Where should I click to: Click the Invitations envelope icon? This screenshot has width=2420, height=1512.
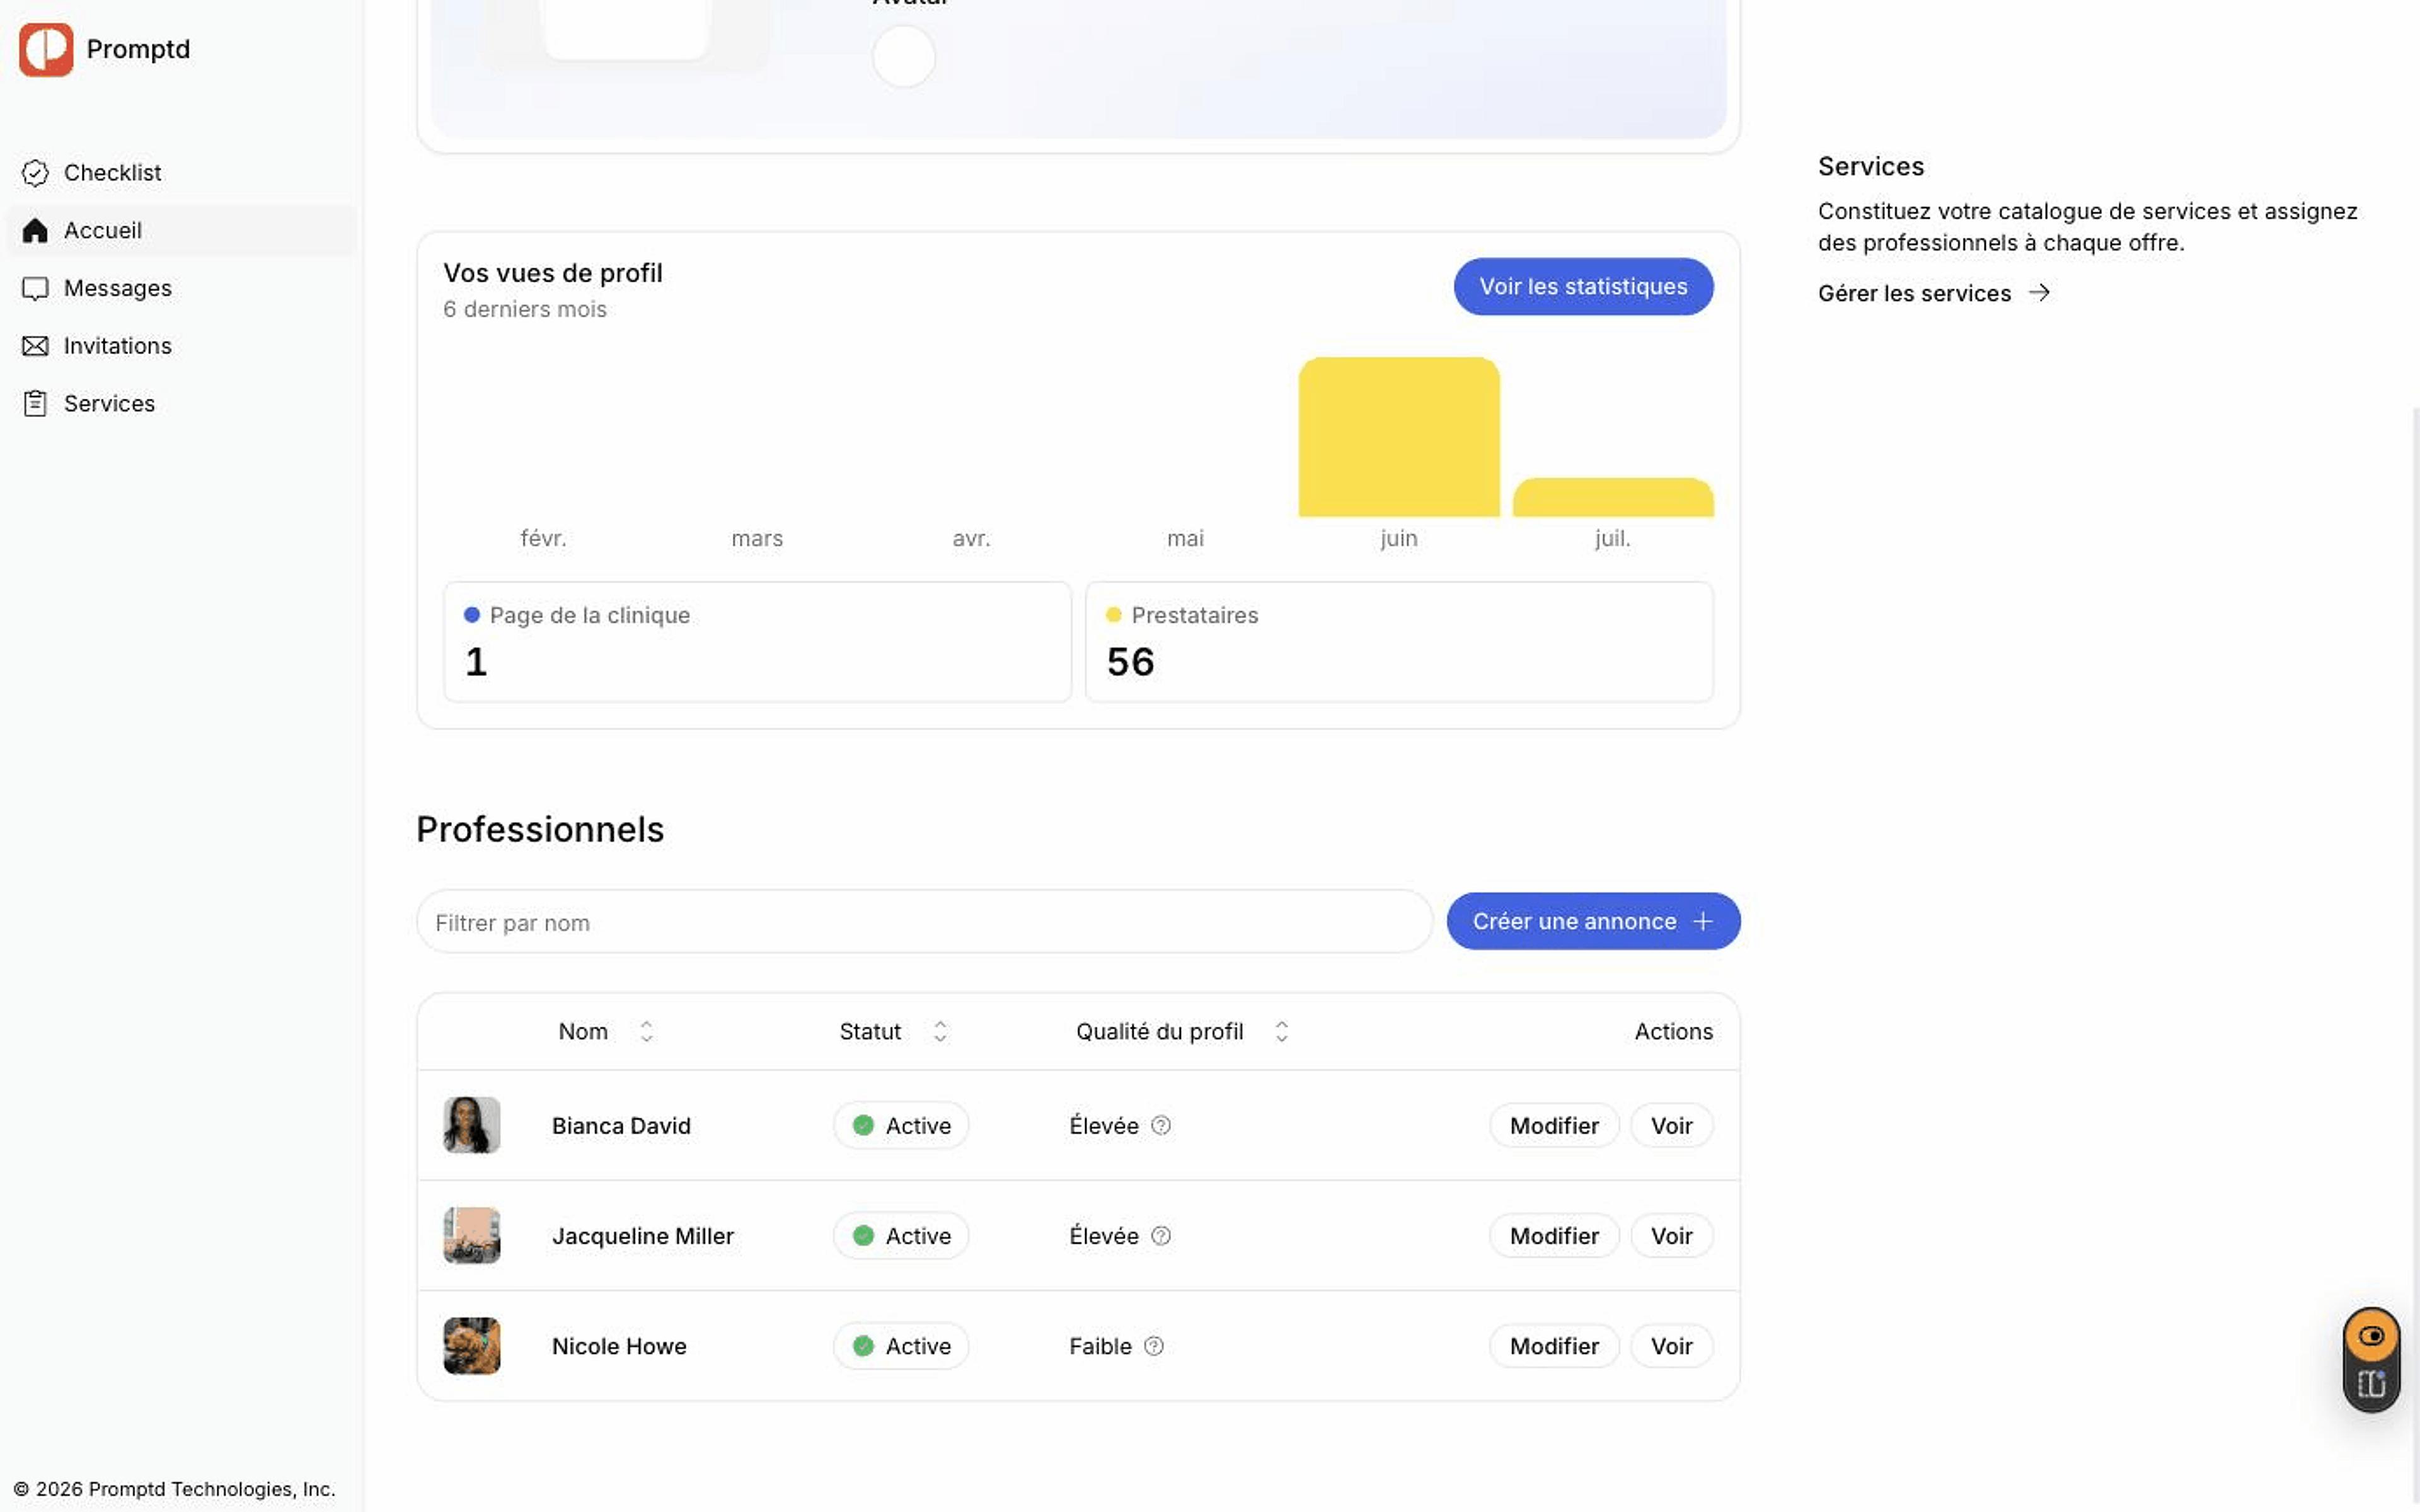35,346
